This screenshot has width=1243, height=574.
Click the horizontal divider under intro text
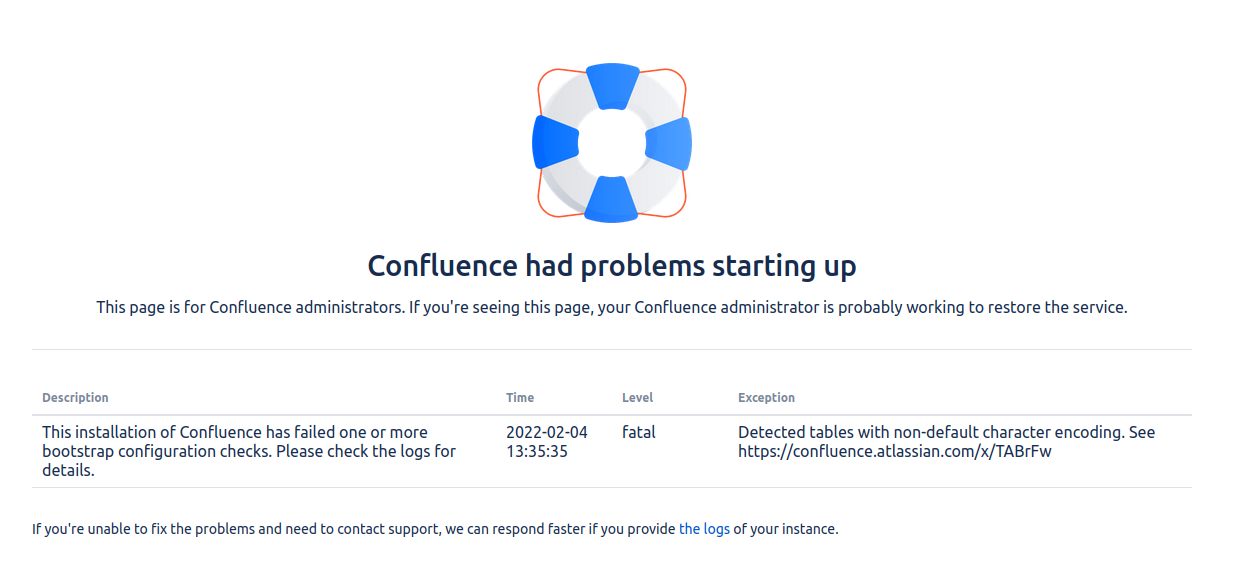612,349
